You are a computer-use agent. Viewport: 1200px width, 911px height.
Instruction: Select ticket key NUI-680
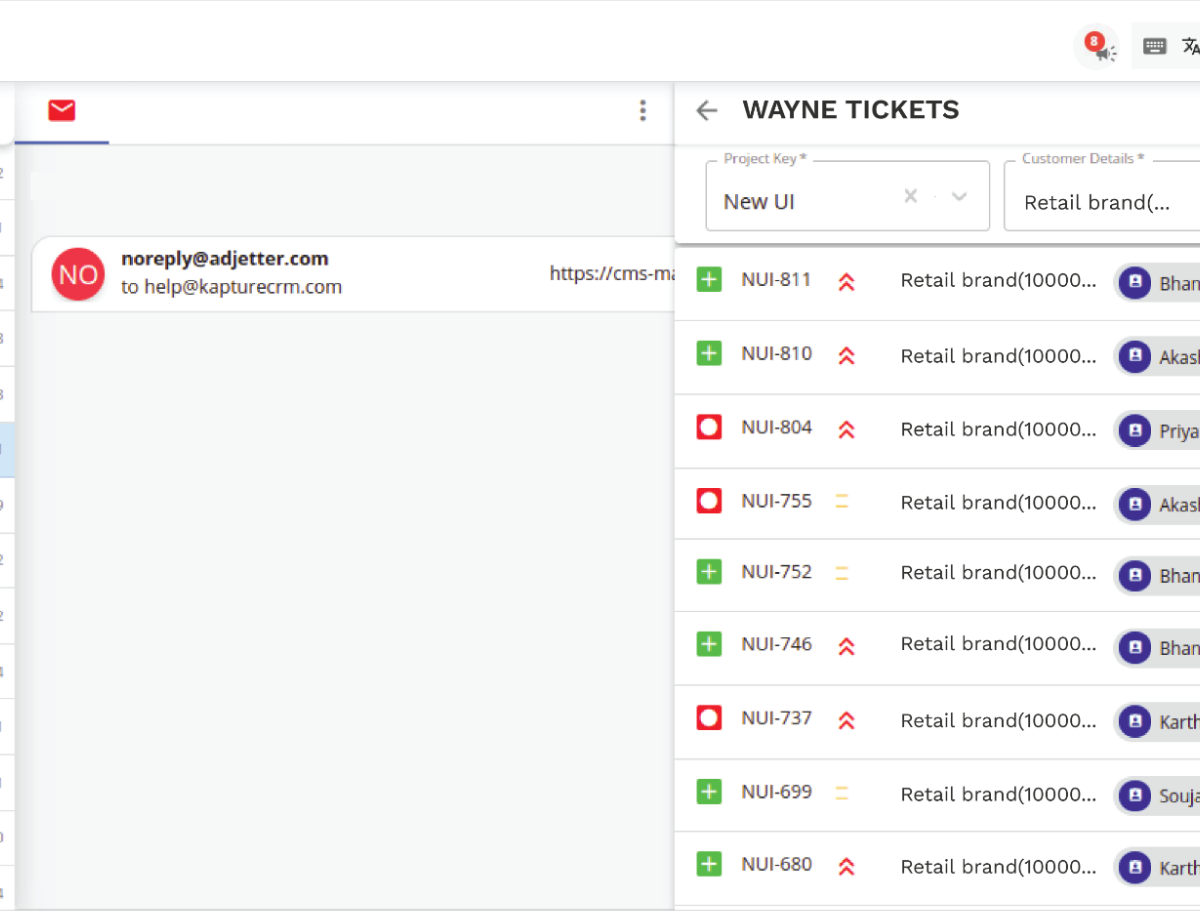pos(776,864)
